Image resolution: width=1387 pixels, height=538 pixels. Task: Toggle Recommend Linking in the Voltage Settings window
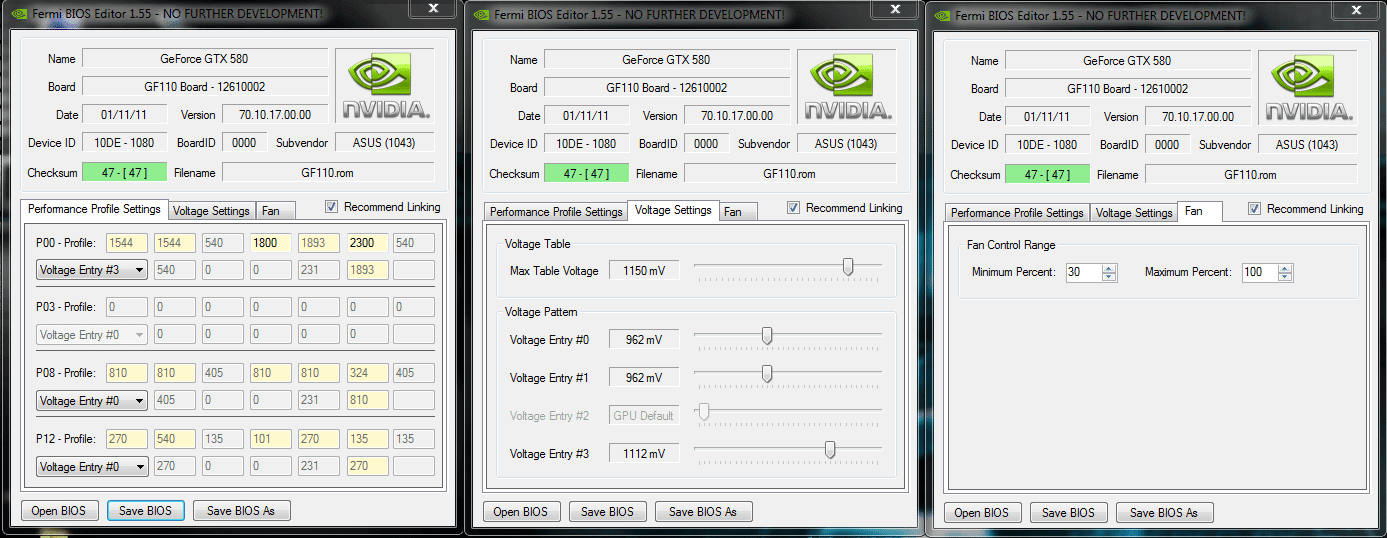(x=794, y=208)
